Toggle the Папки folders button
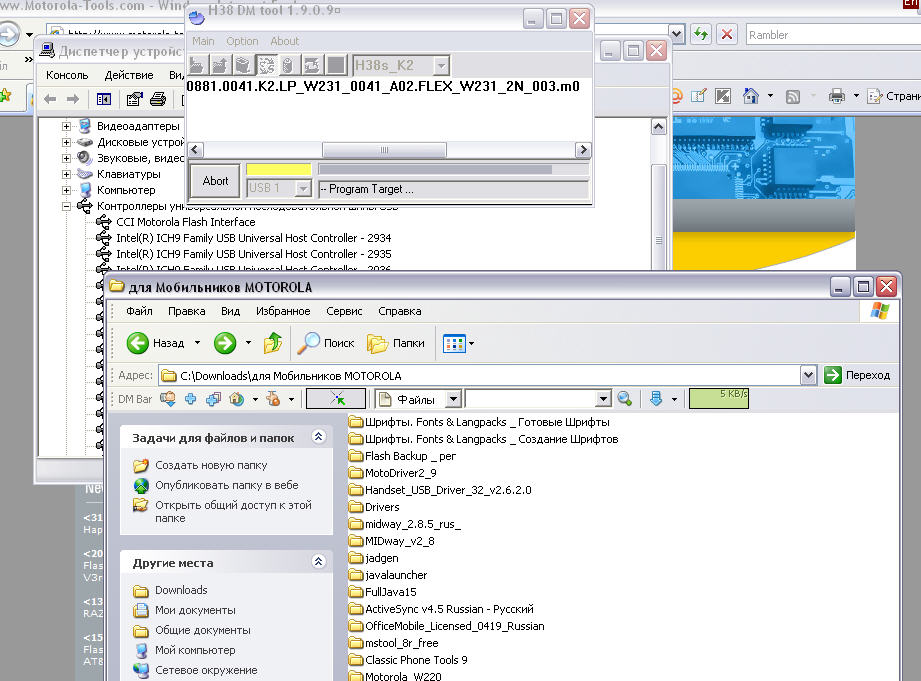This screenshot has width=921, height=681. pos(395,343)
